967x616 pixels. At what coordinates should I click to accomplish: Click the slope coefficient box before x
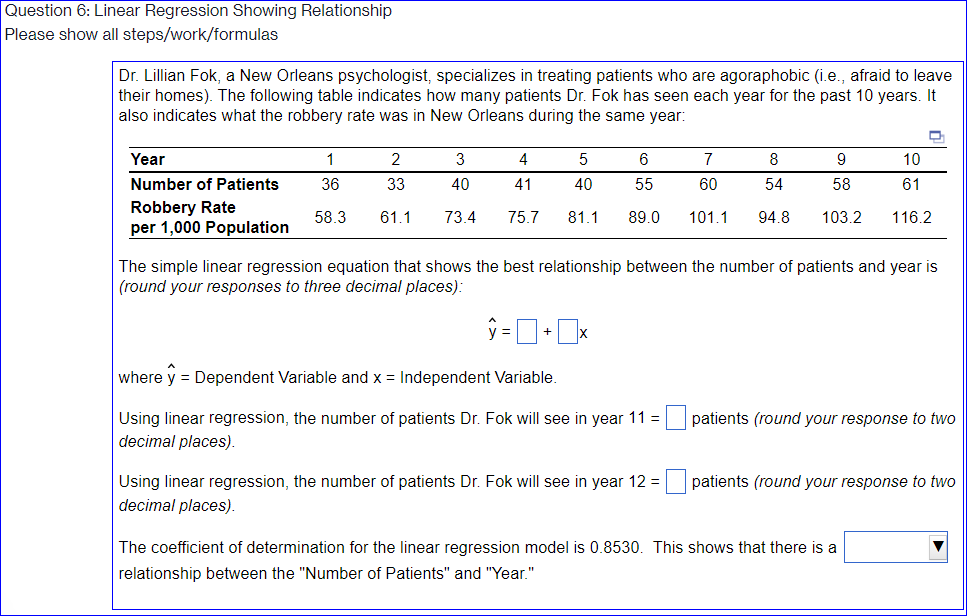point(567,330)
